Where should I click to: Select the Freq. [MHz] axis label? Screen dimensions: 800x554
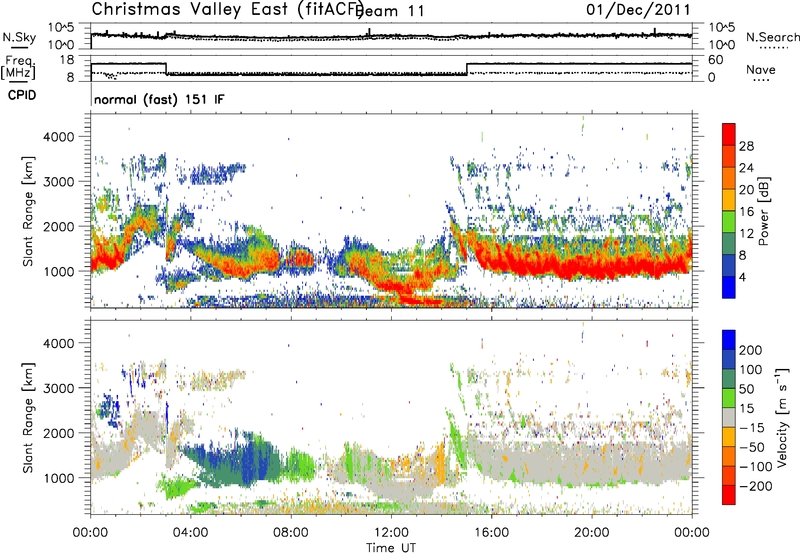(18, 68)
